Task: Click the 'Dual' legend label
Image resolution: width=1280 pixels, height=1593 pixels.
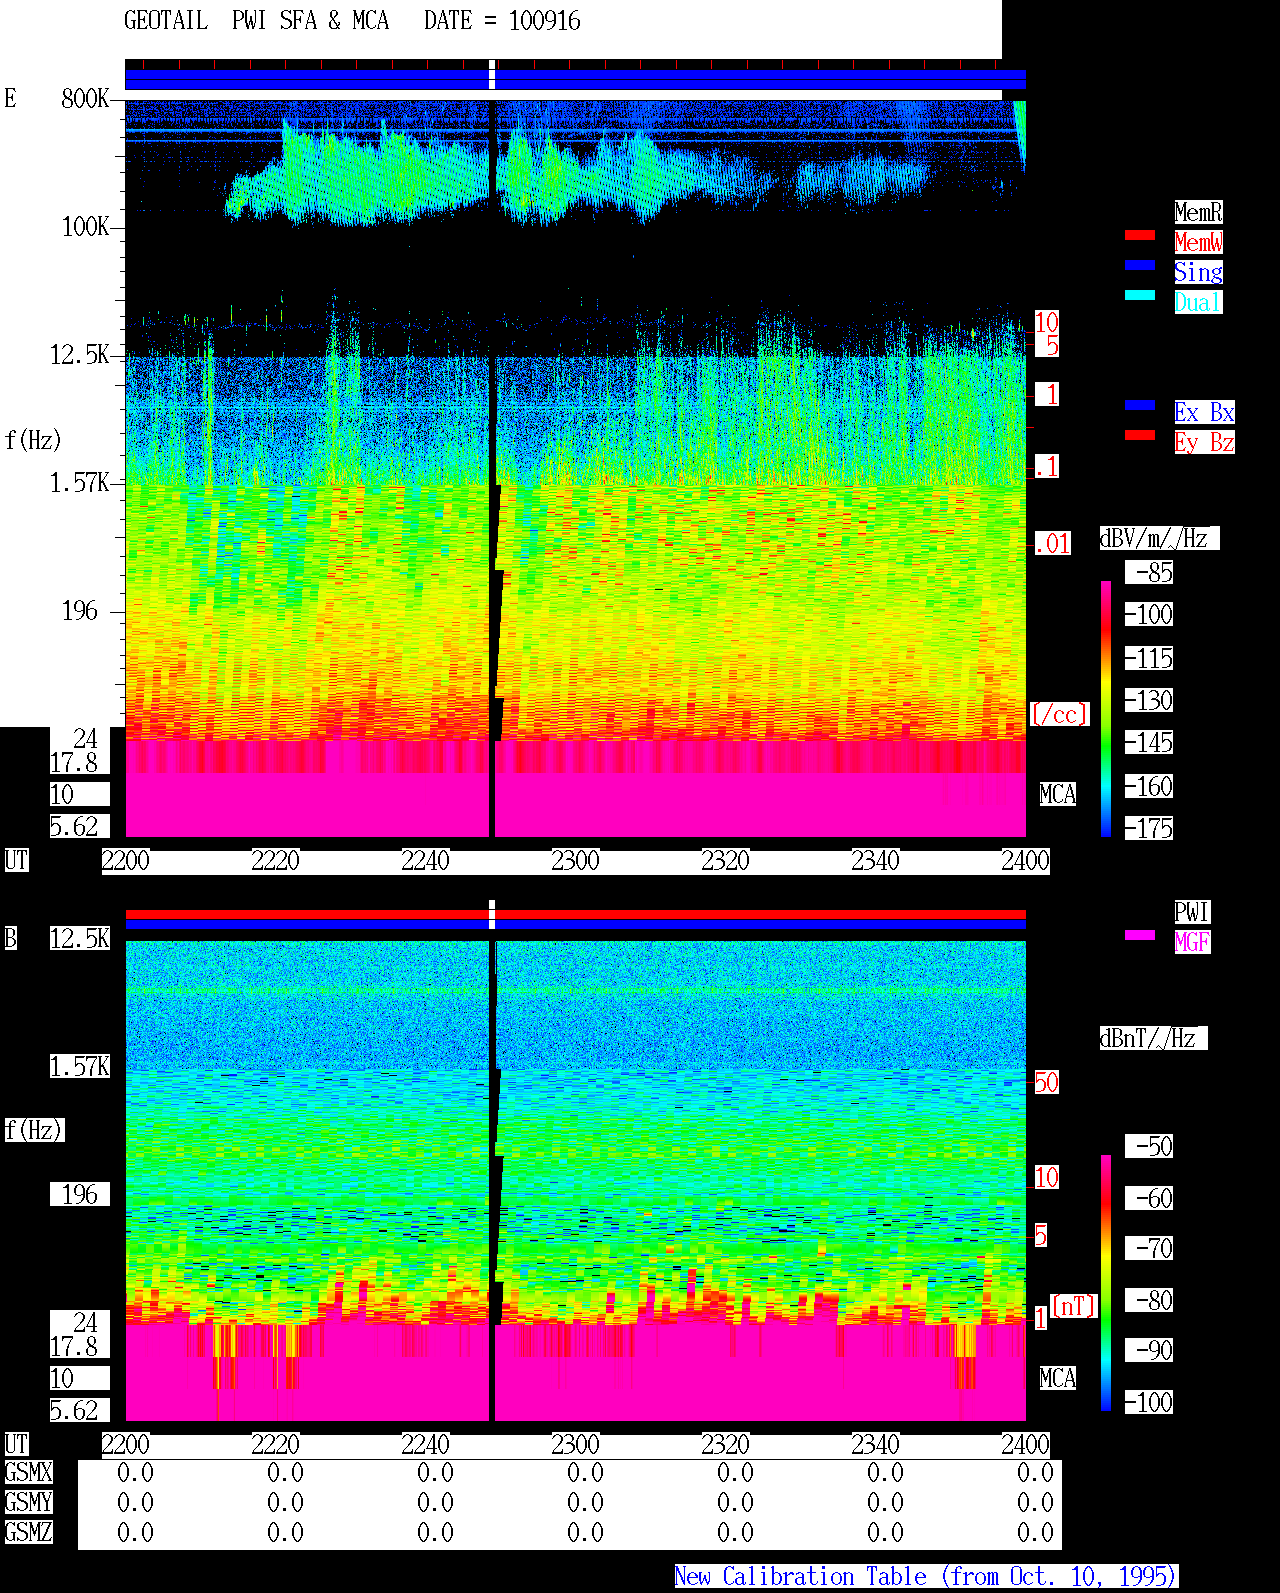Action: [x=1198, y=302]
